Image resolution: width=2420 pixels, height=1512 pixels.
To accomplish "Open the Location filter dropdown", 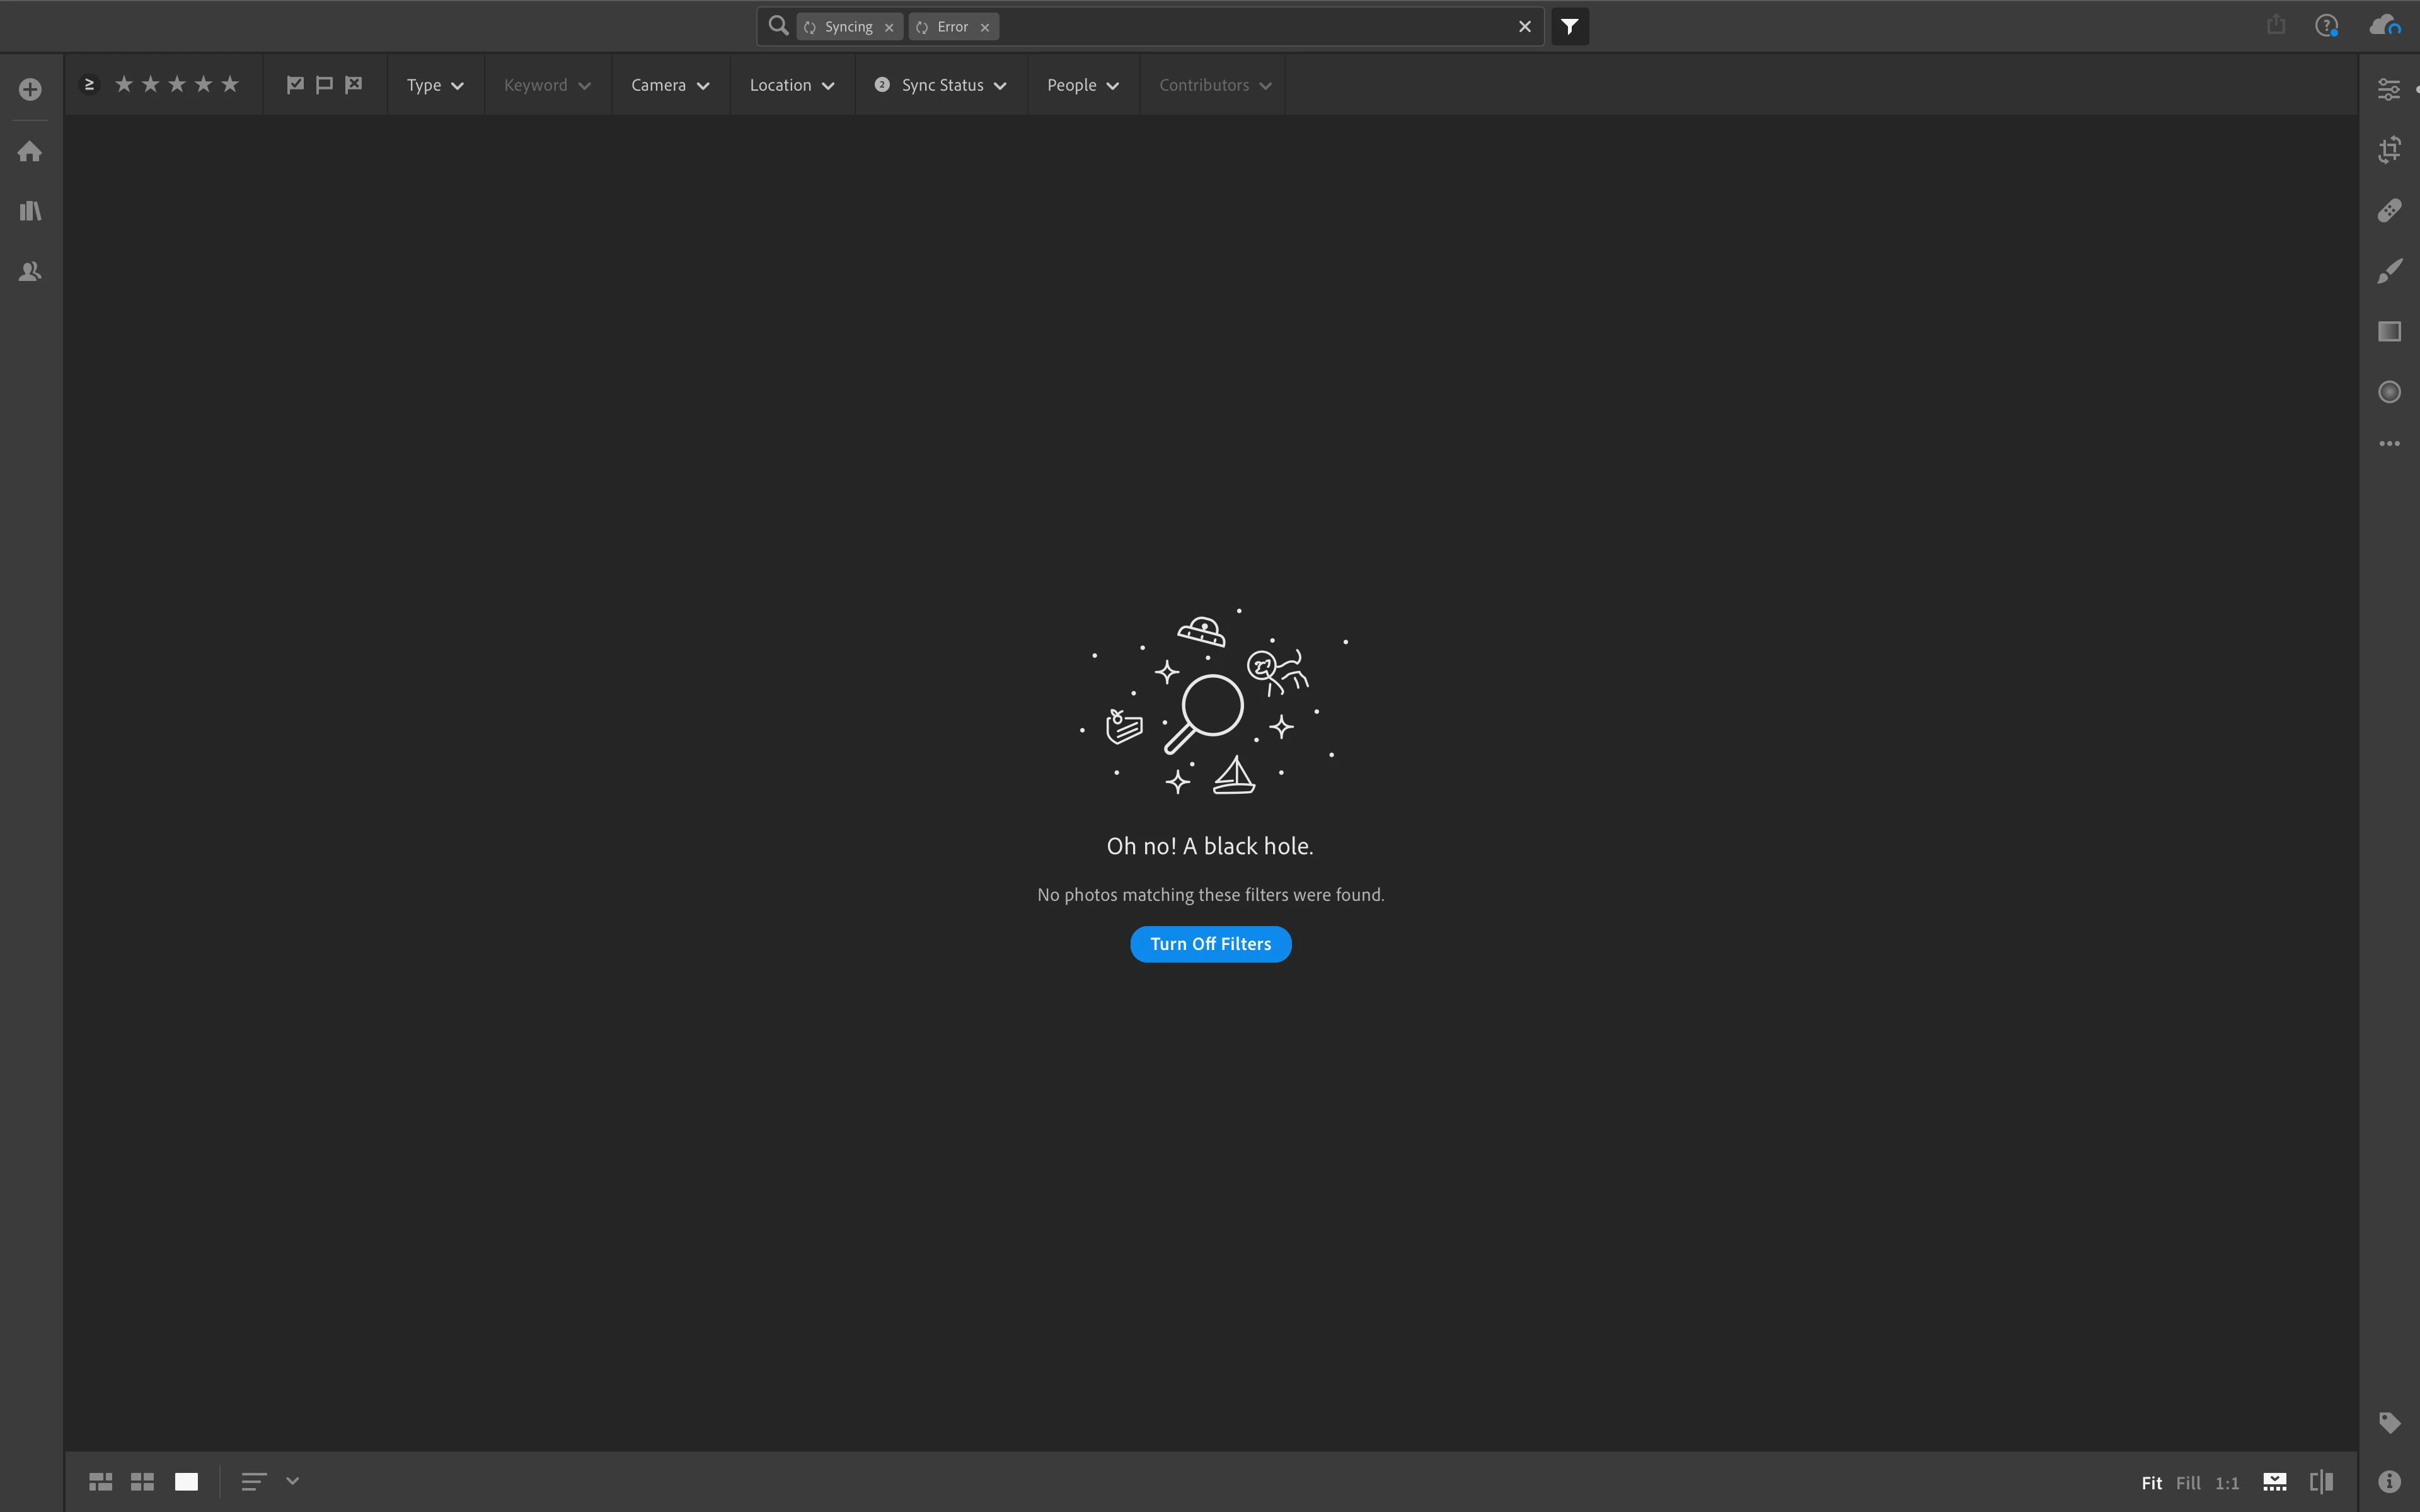I will 791,85.
